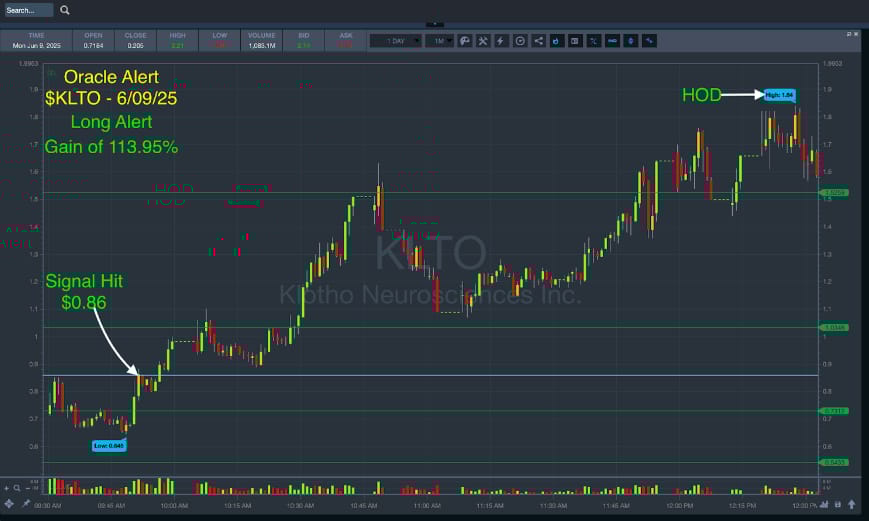
Task: Click the minus zoom-out icon at chart bottom
Action: [x=28, y=488]
